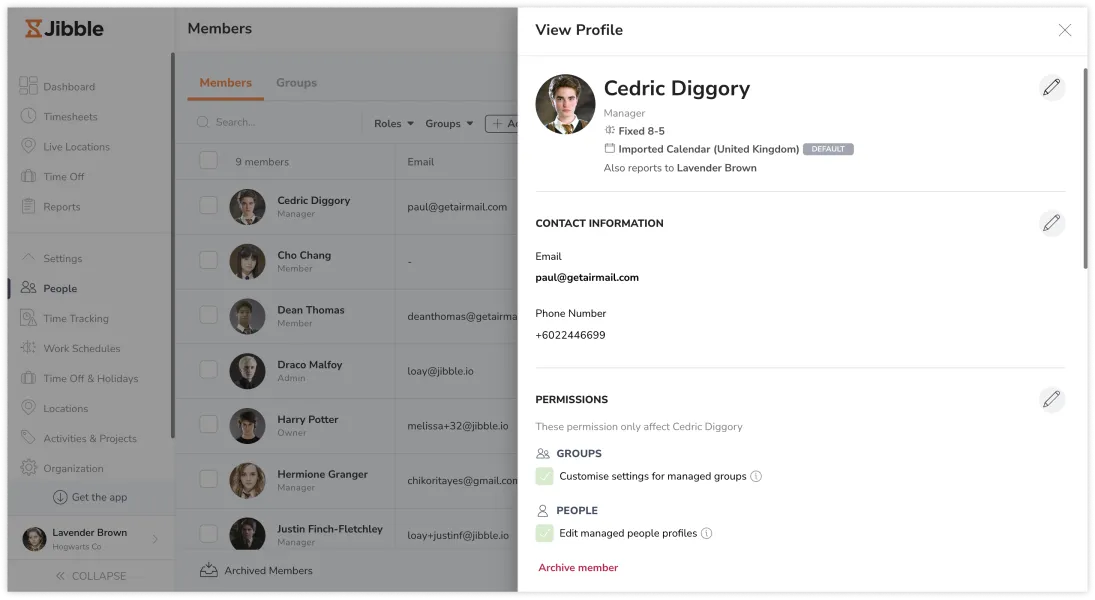The image size is (1095, 600).
Task: Toggle Customise settings for managed groups checkbox
Action: click(x=545, y=477)
